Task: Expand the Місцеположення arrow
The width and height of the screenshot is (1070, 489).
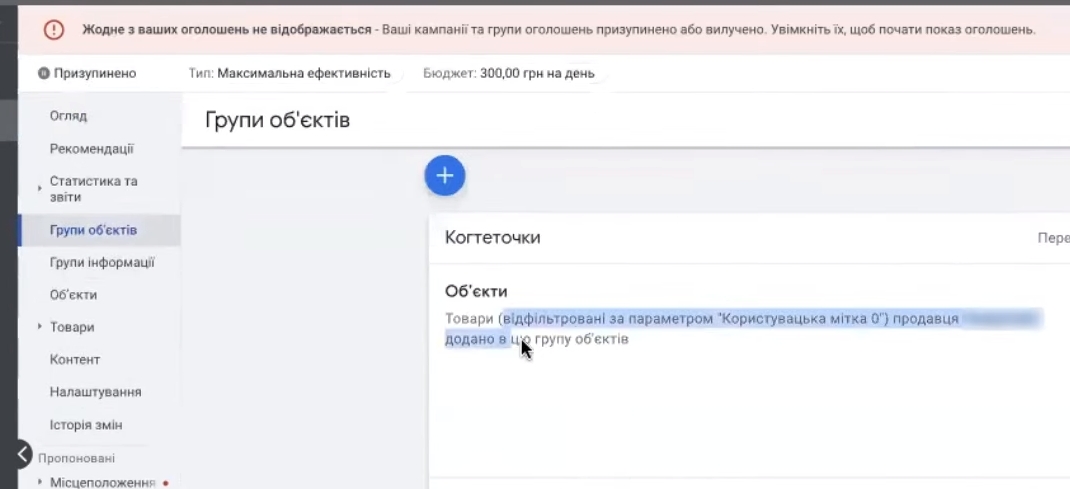Action: tap(40, 483)
